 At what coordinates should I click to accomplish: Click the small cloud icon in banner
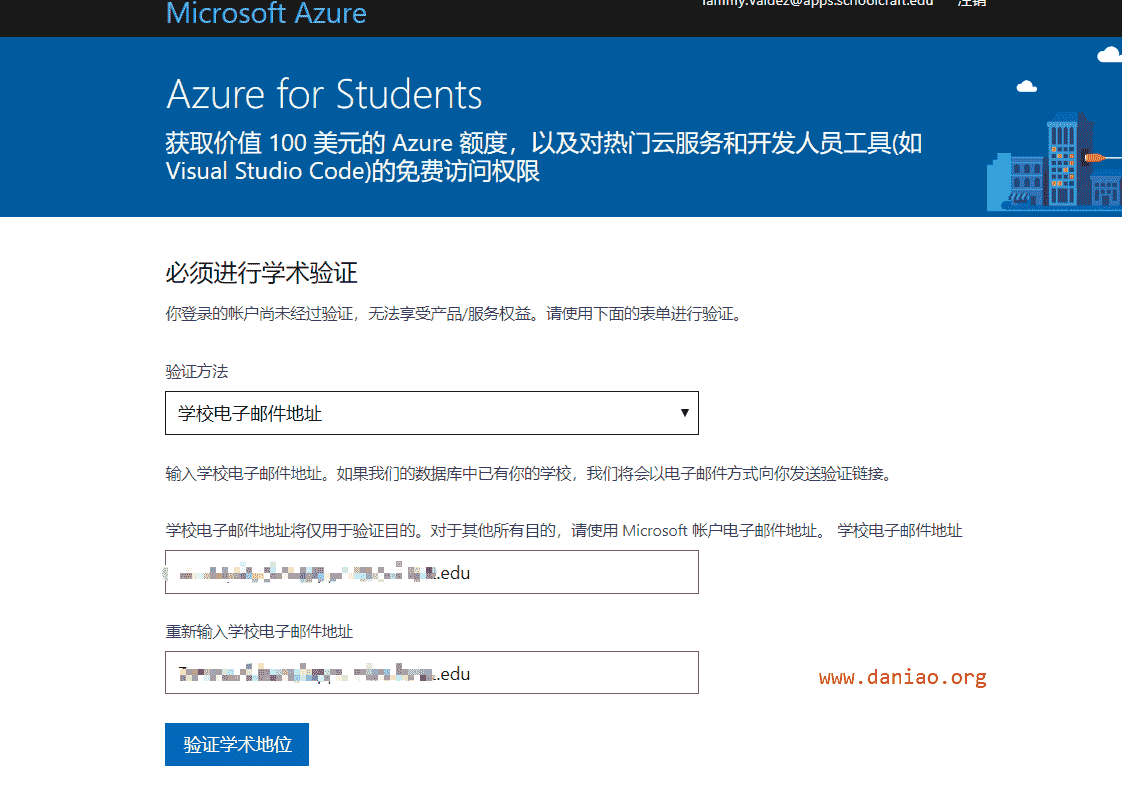coord(1027,87)
